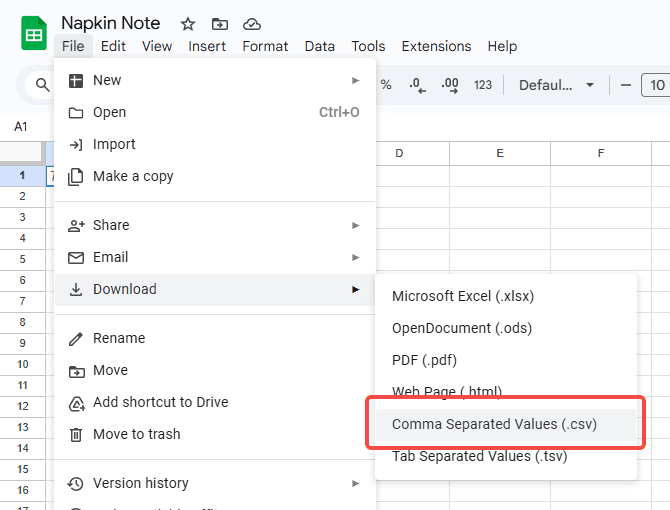
Task: Select row 15 header
Action: 22,469
